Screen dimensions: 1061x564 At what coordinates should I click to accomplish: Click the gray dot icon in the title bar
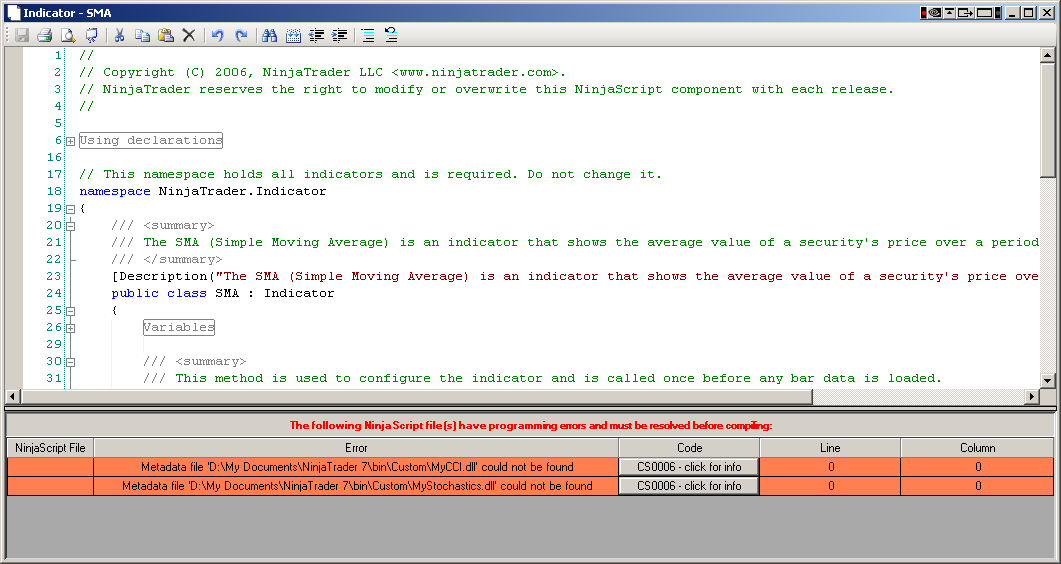998,13
